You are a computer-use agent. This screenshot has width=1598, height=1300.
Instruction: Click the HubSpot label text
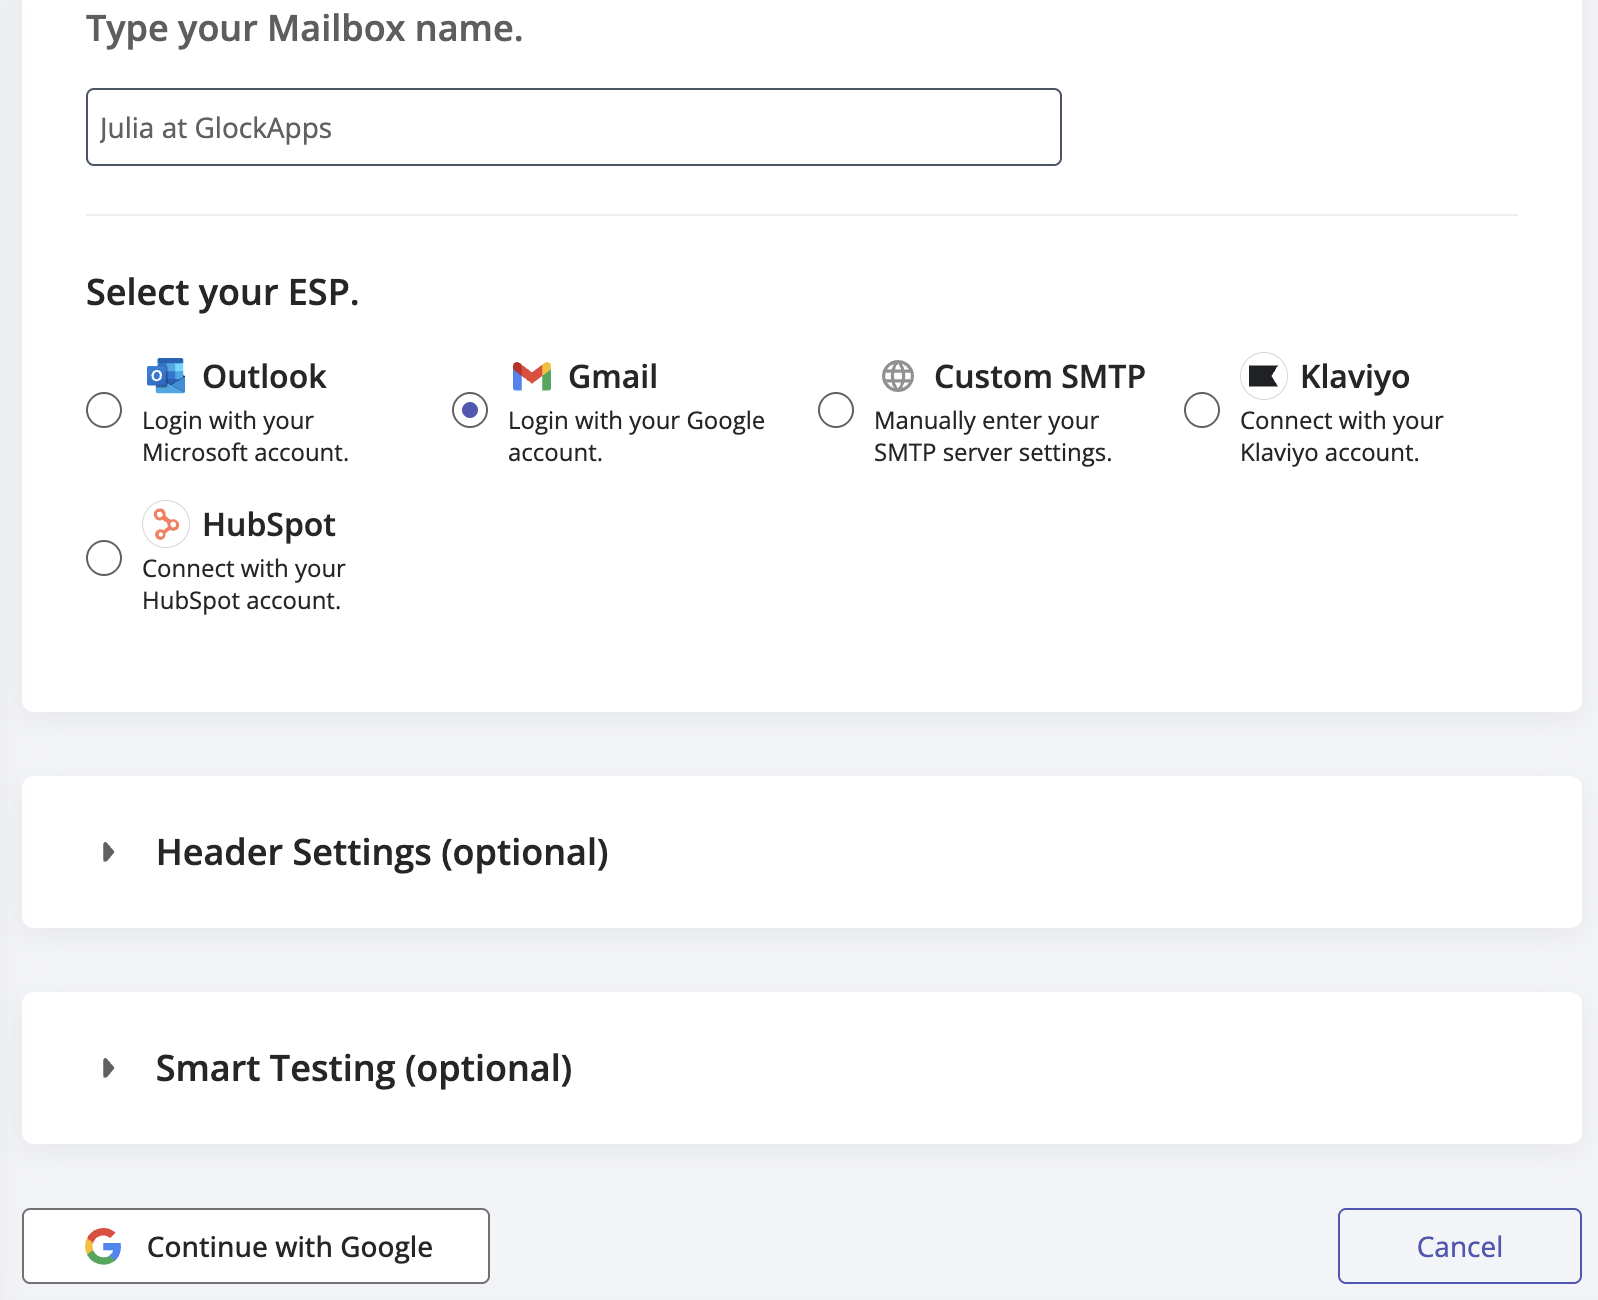tap(269, 525)
